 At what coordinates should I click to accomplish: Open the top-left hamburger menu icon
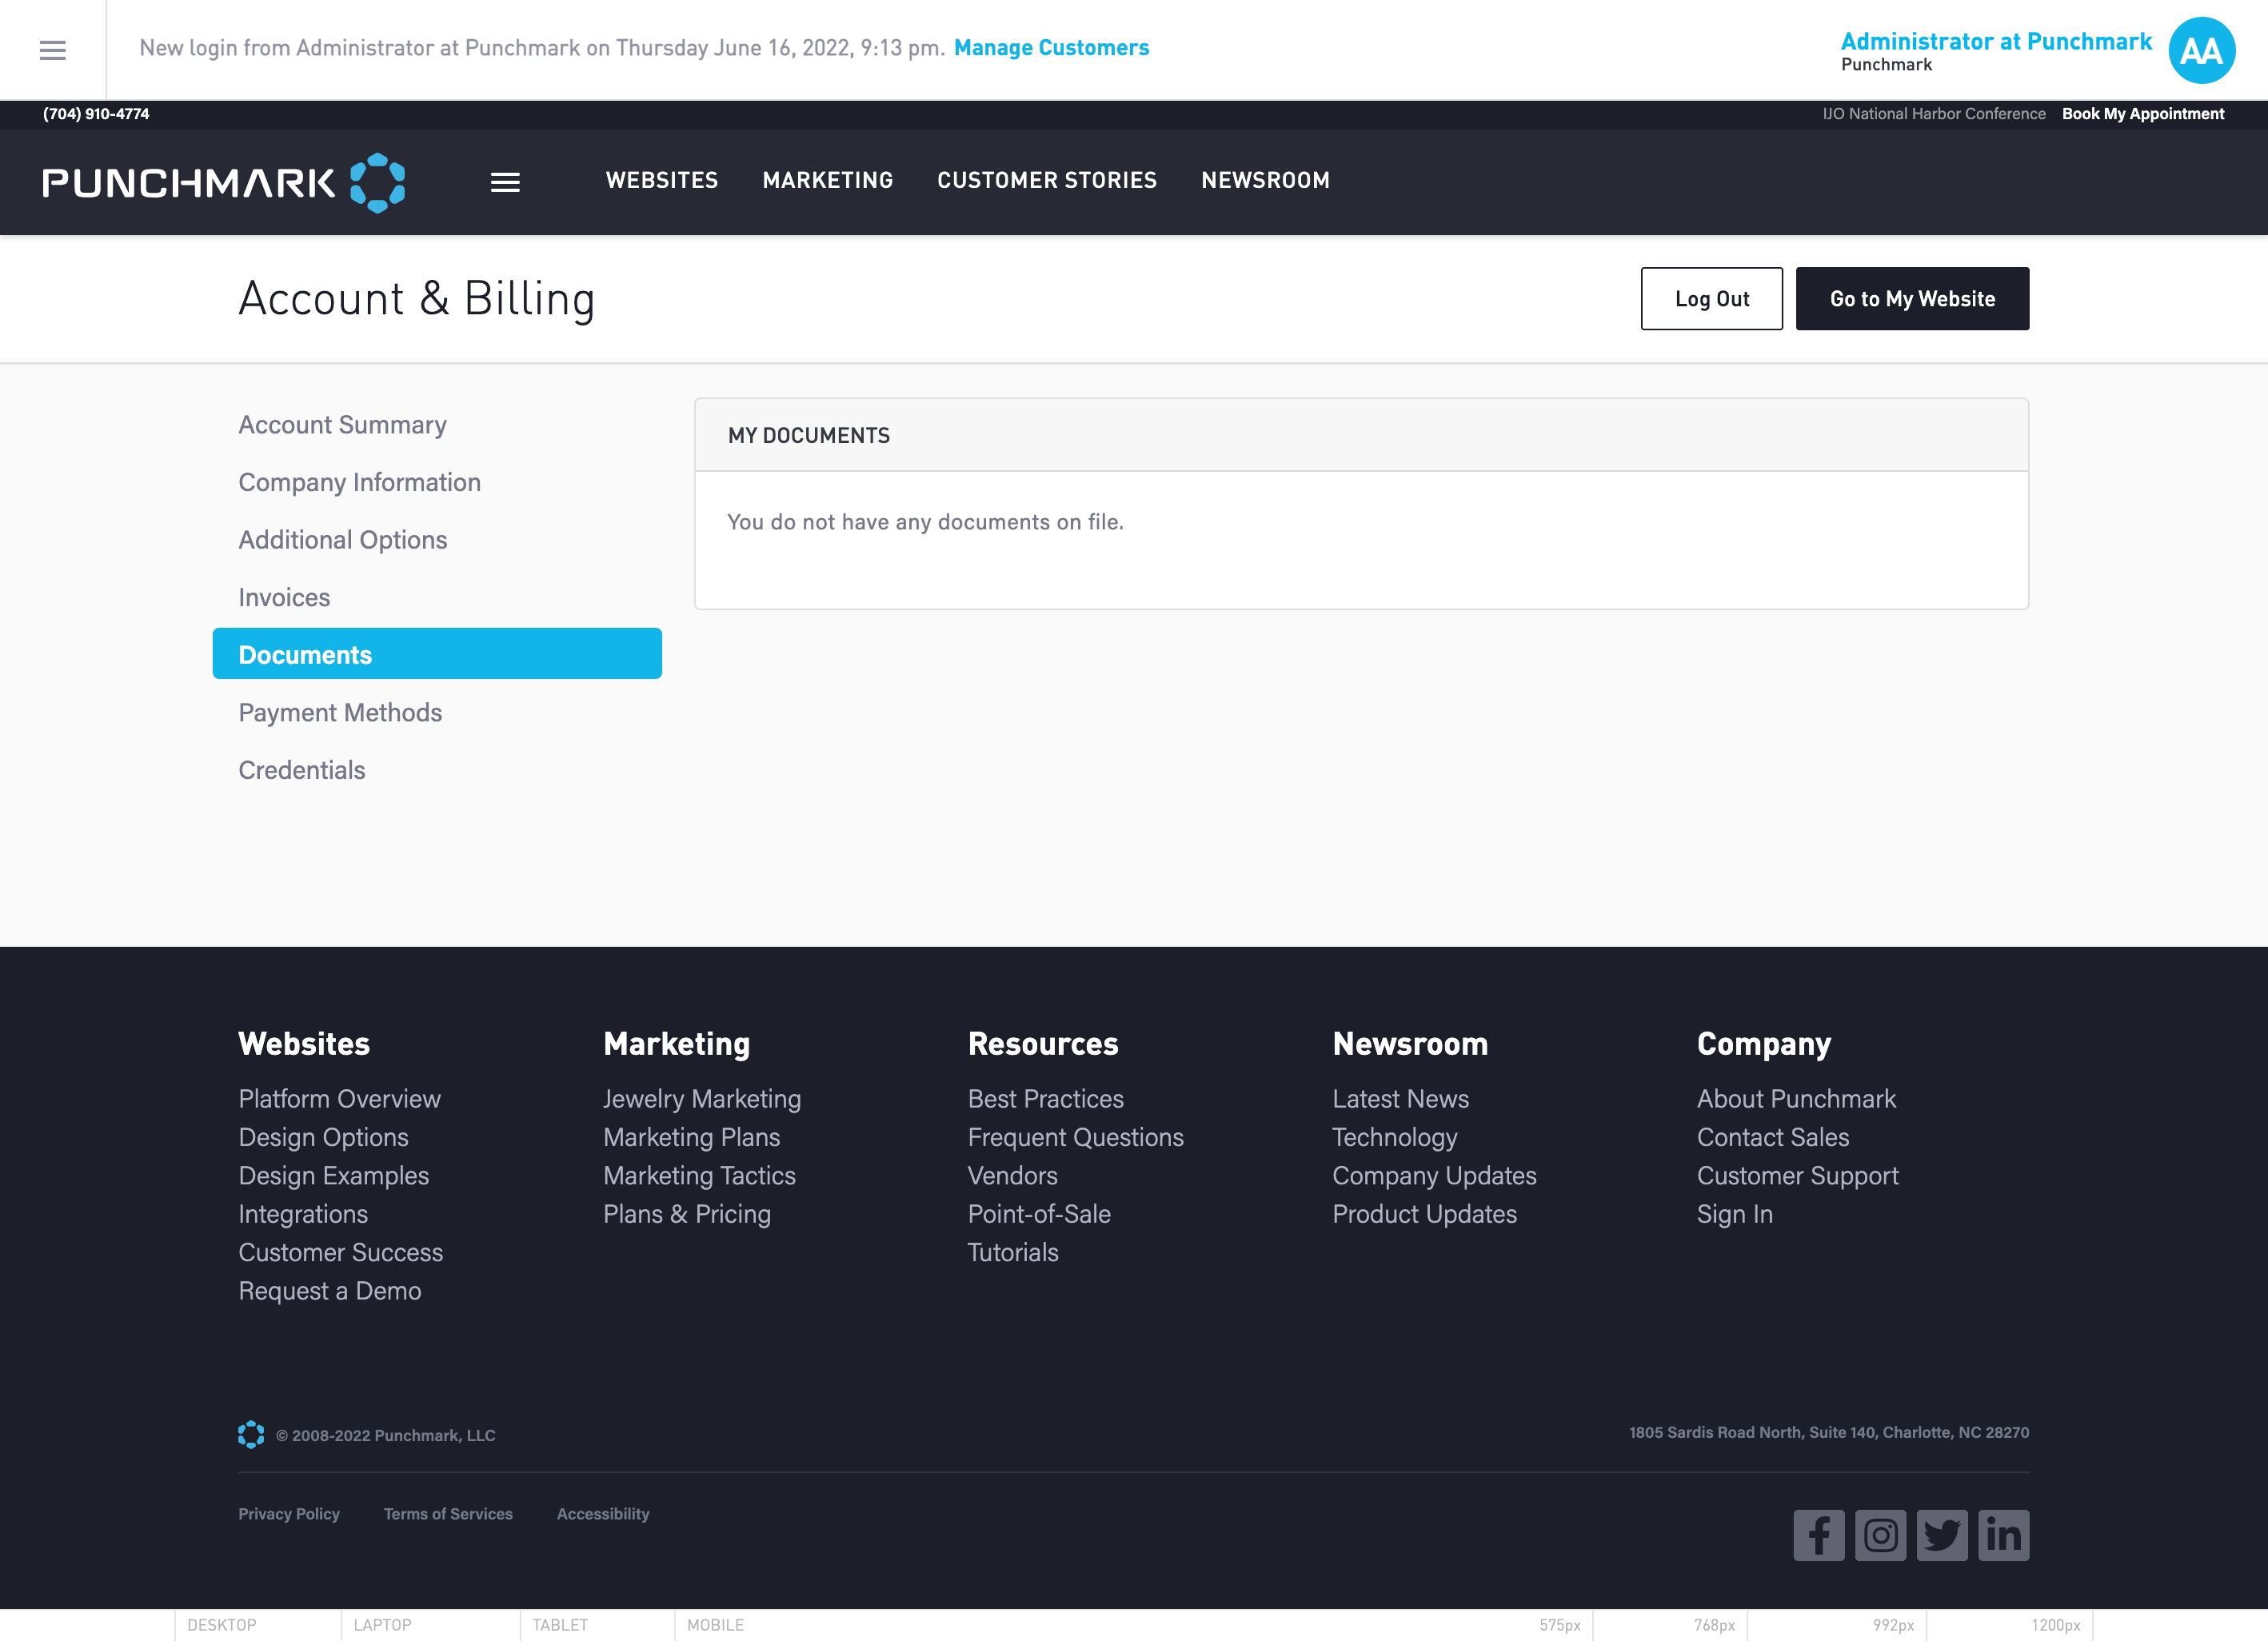52,50
